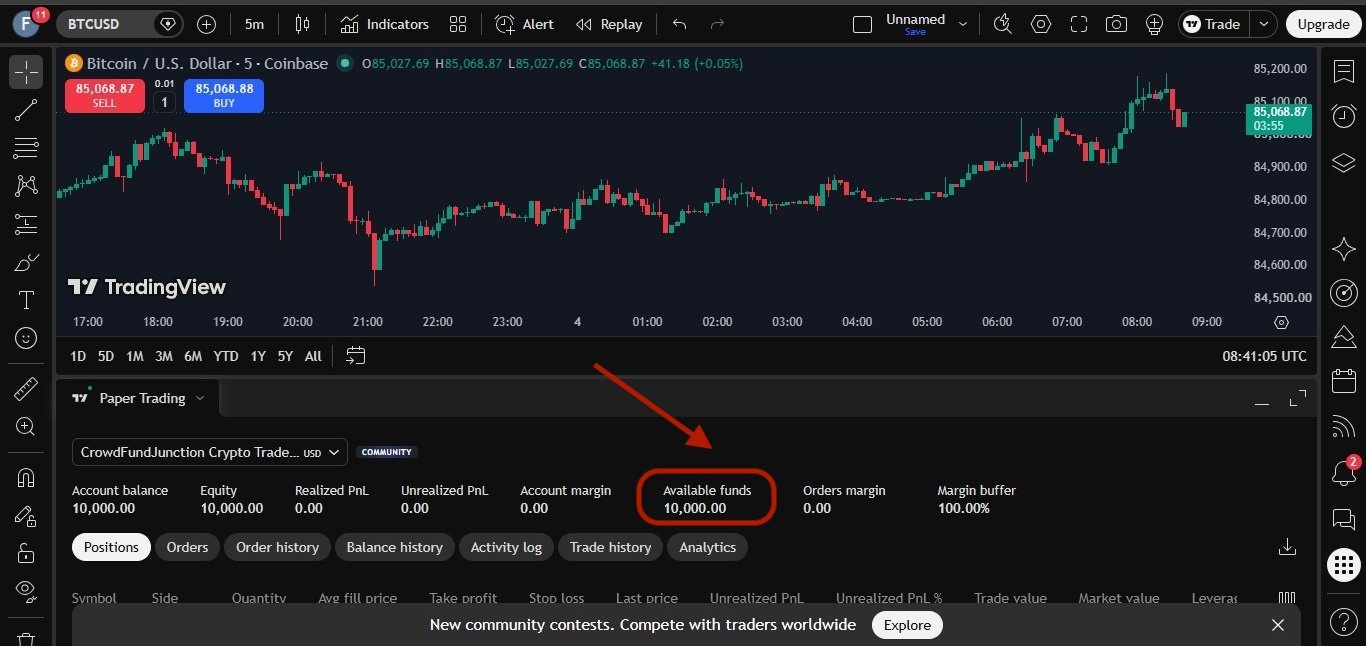Click the red SELL 85,068.87 button
1366x646 pixels.
[x=105, y=96]
